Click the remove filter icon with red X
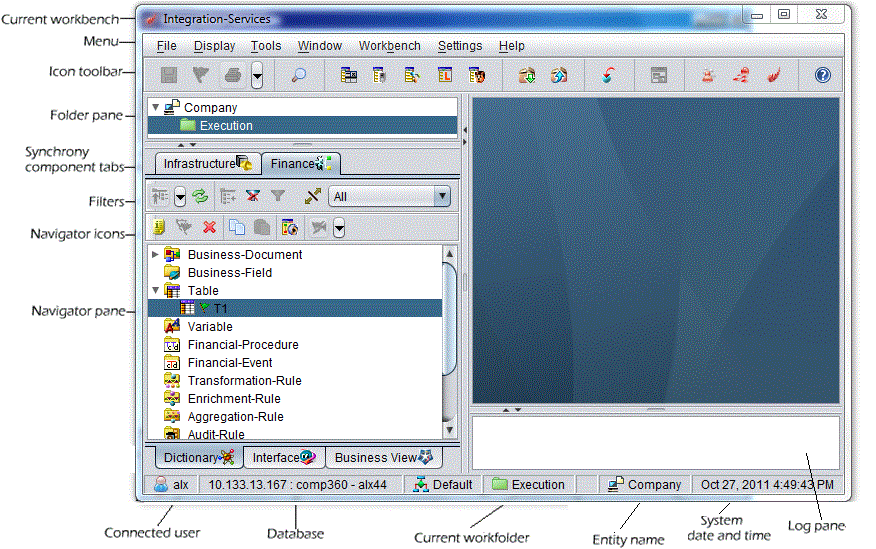876x549 pixels. (x=253, y=197)
